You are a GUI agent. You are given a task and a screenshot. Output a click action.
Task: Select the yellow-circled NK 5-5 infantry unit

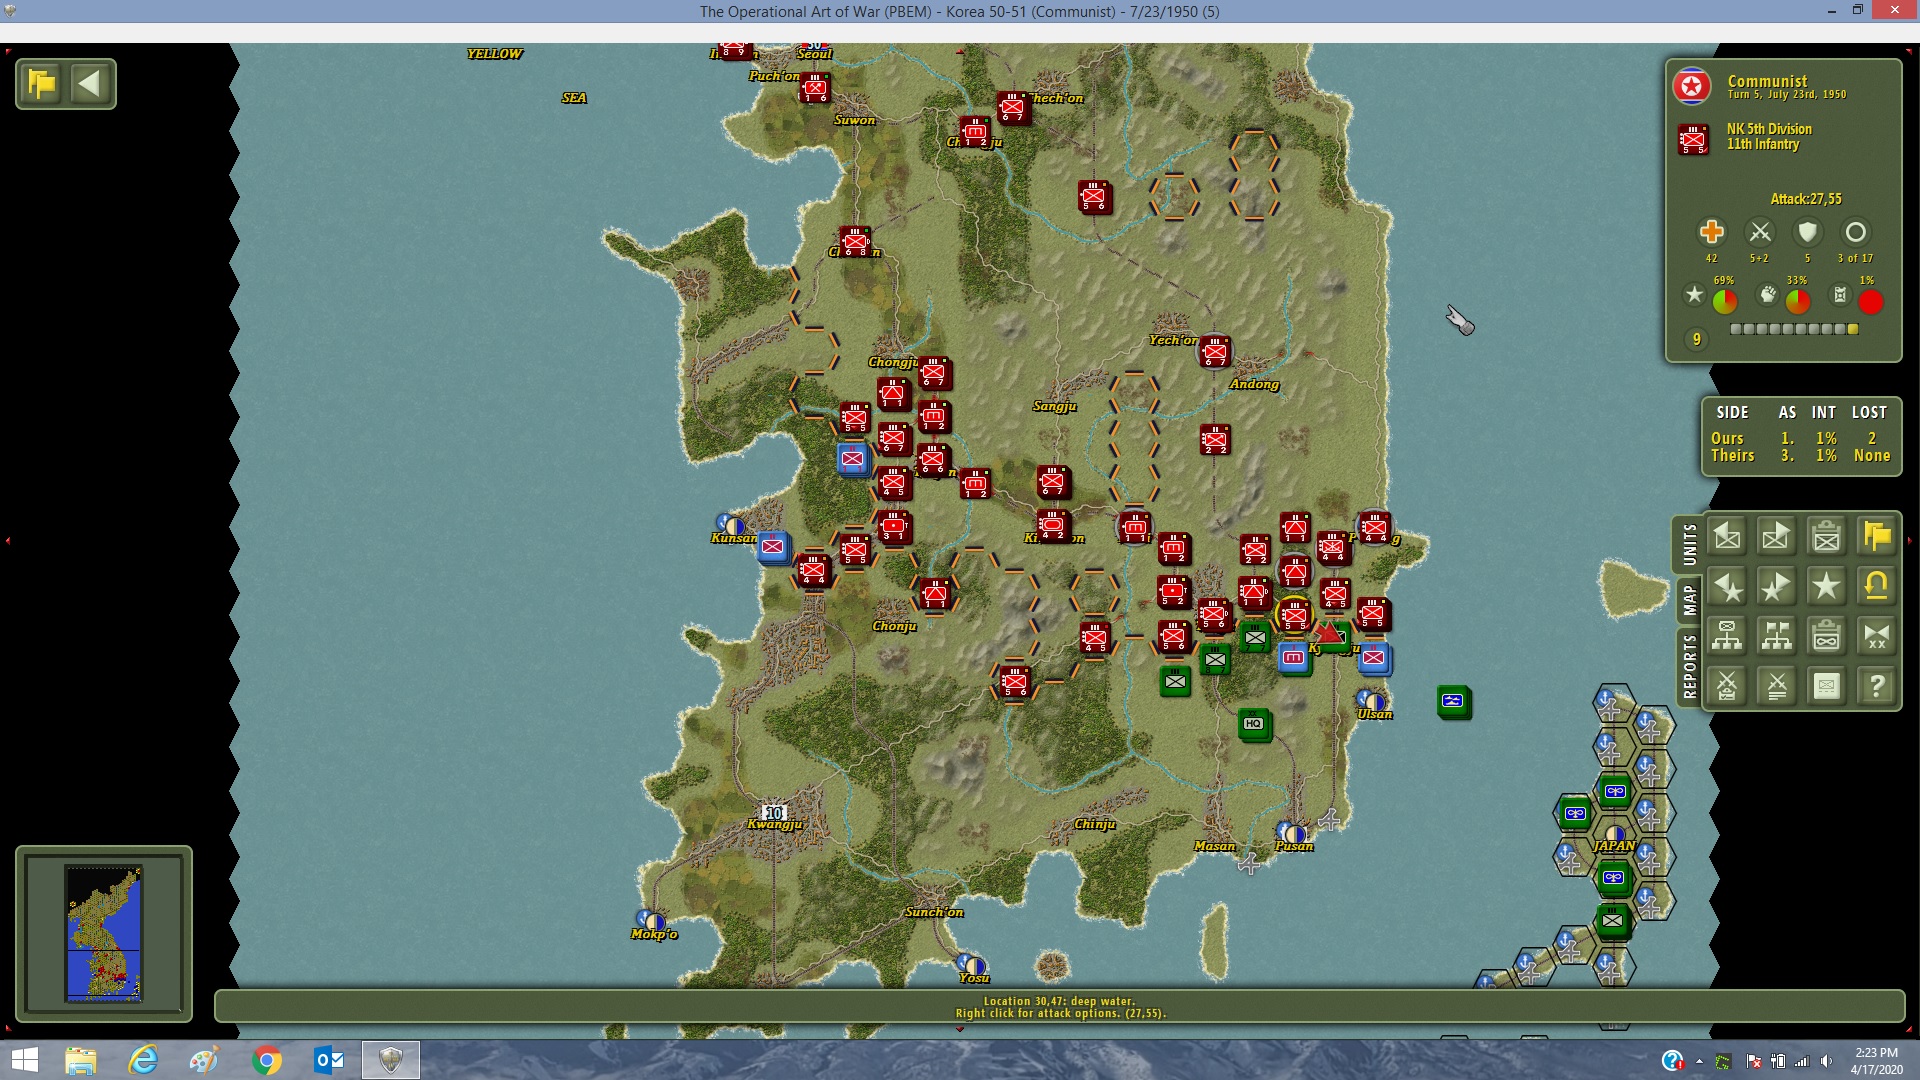[x=1294, y=615]
